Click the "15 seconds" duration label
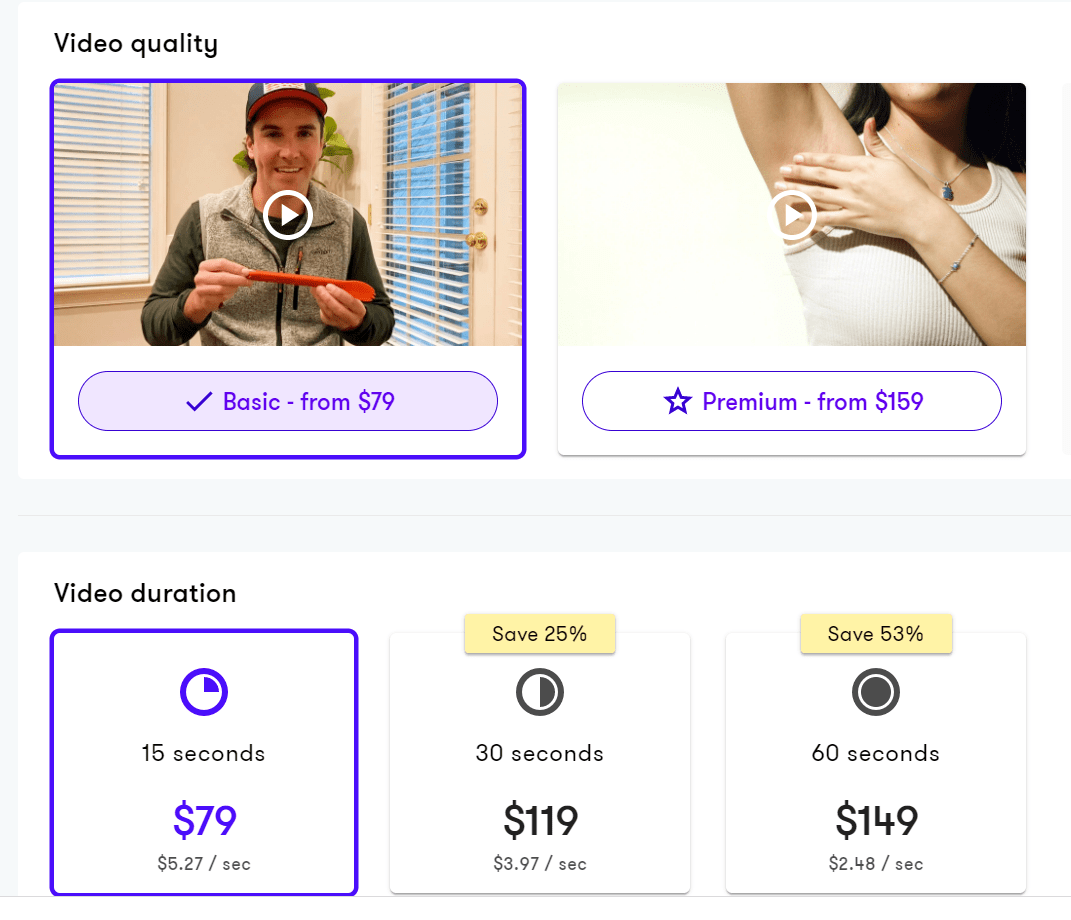 pos(204,753)
